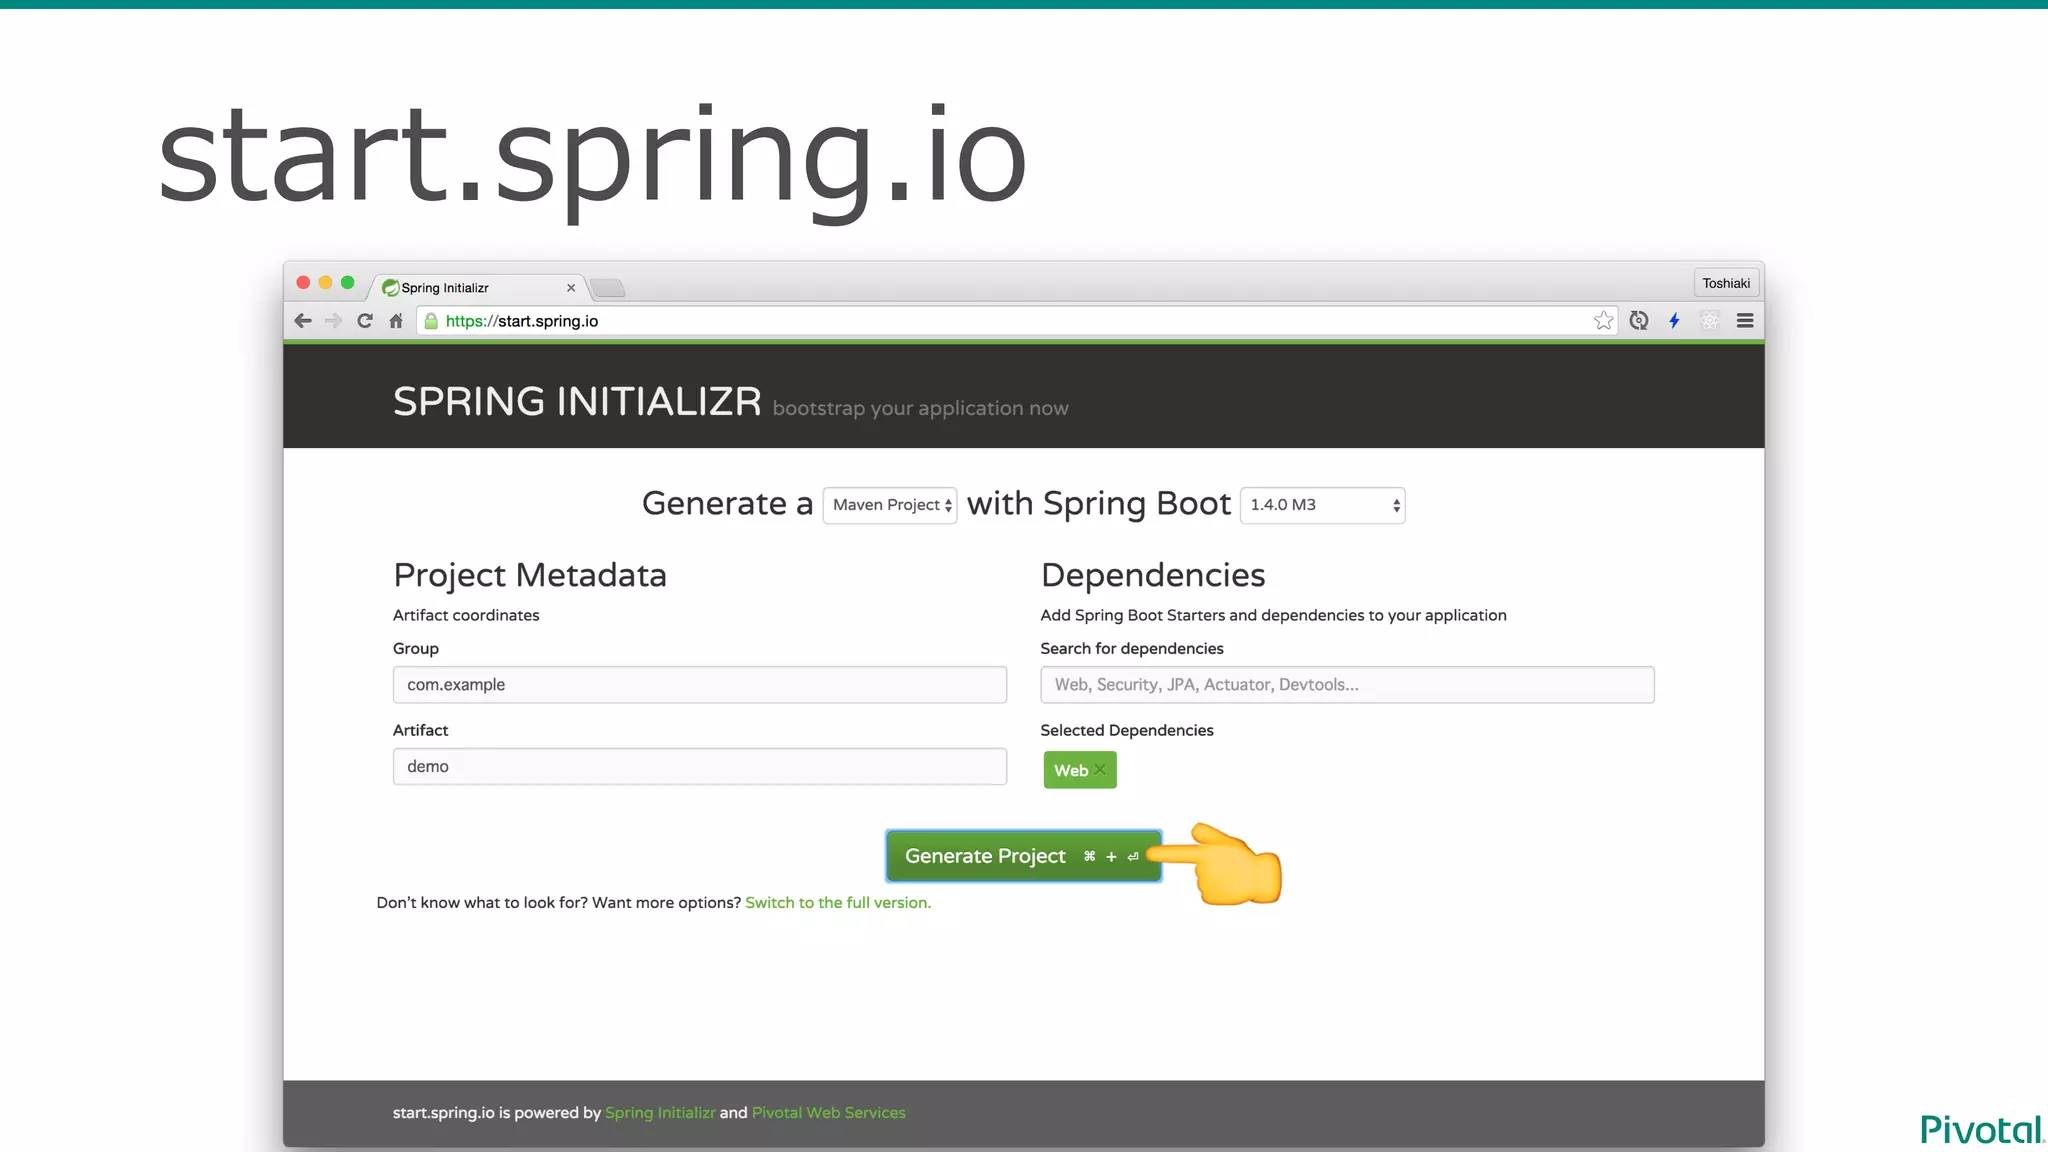Click the green padlock in address bar
The width and height of the screenshot is (2048, 1152).
click(431, 321)
